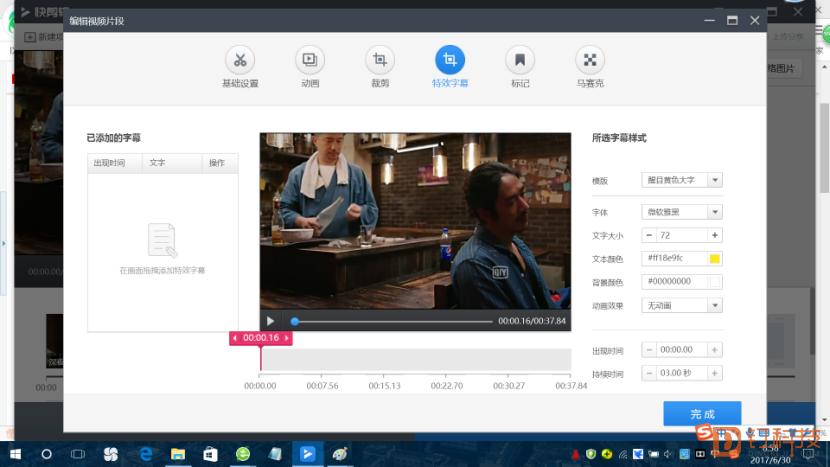Viewport: 830px width, 467px height.
Task: Click the 持续时间 field showing 03.00 秒
Action: [x=682, y=373]
